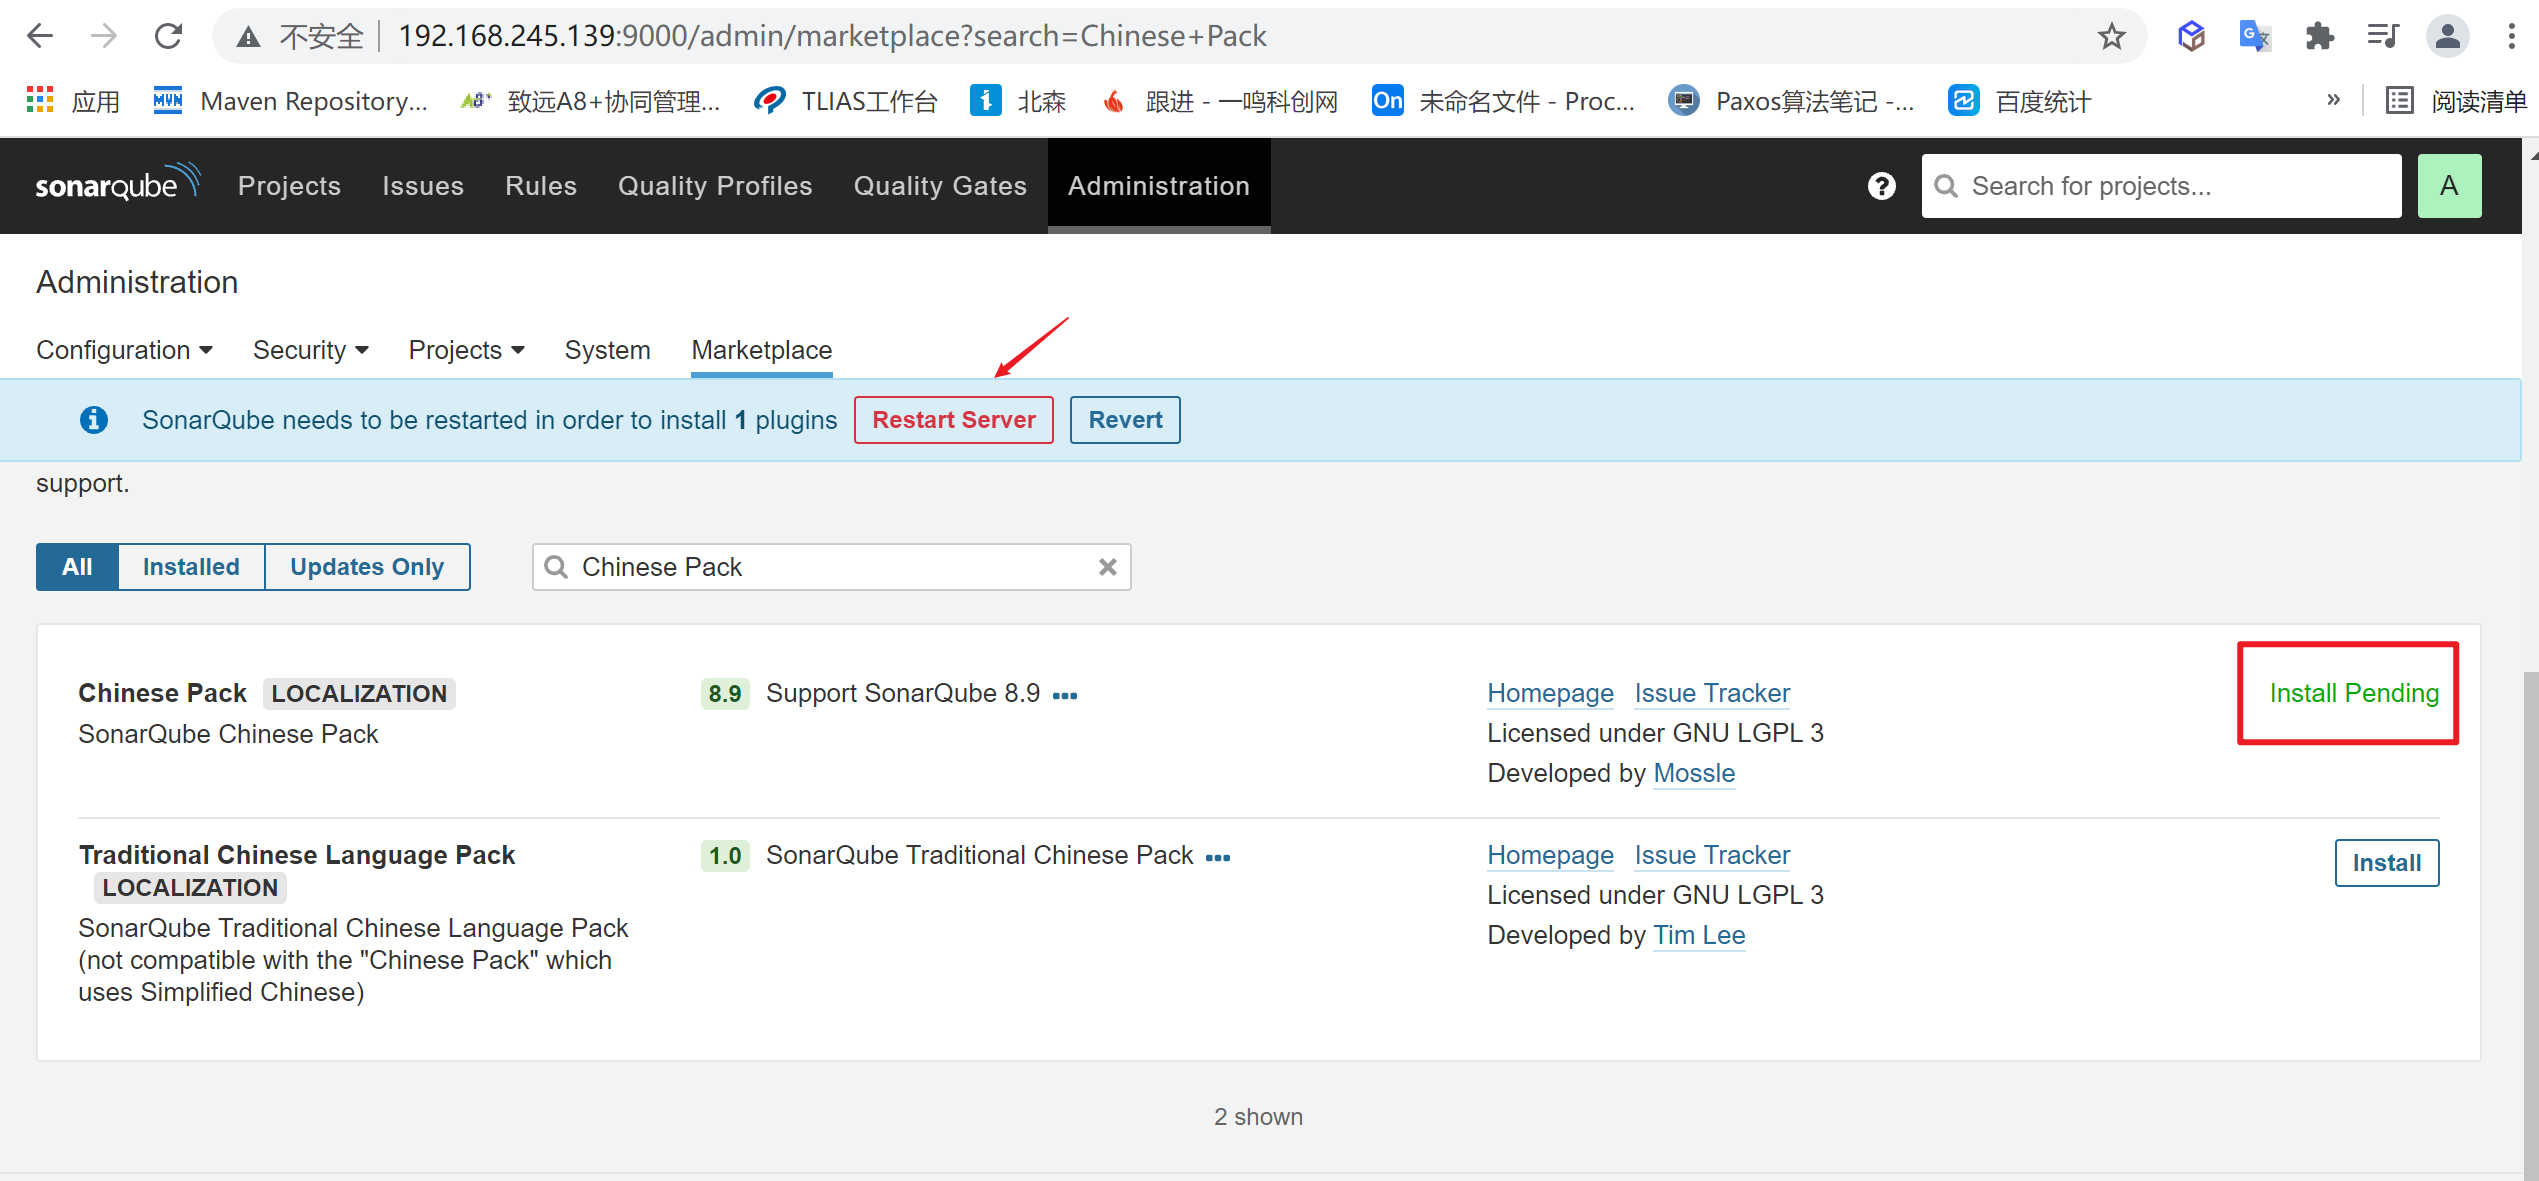Image resolution: width=2539 pixels, height=1181 pixels.
Task: Expand the Security dropdown menu
Action: (x=310, y=350)
